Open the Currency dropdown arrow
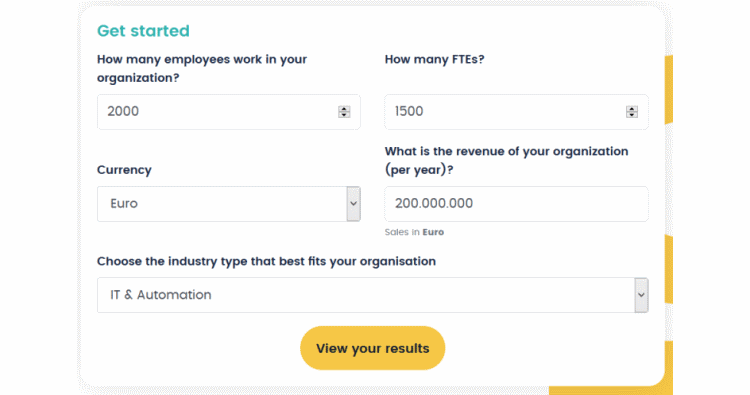The image size is (750, 395). (353, 204)
